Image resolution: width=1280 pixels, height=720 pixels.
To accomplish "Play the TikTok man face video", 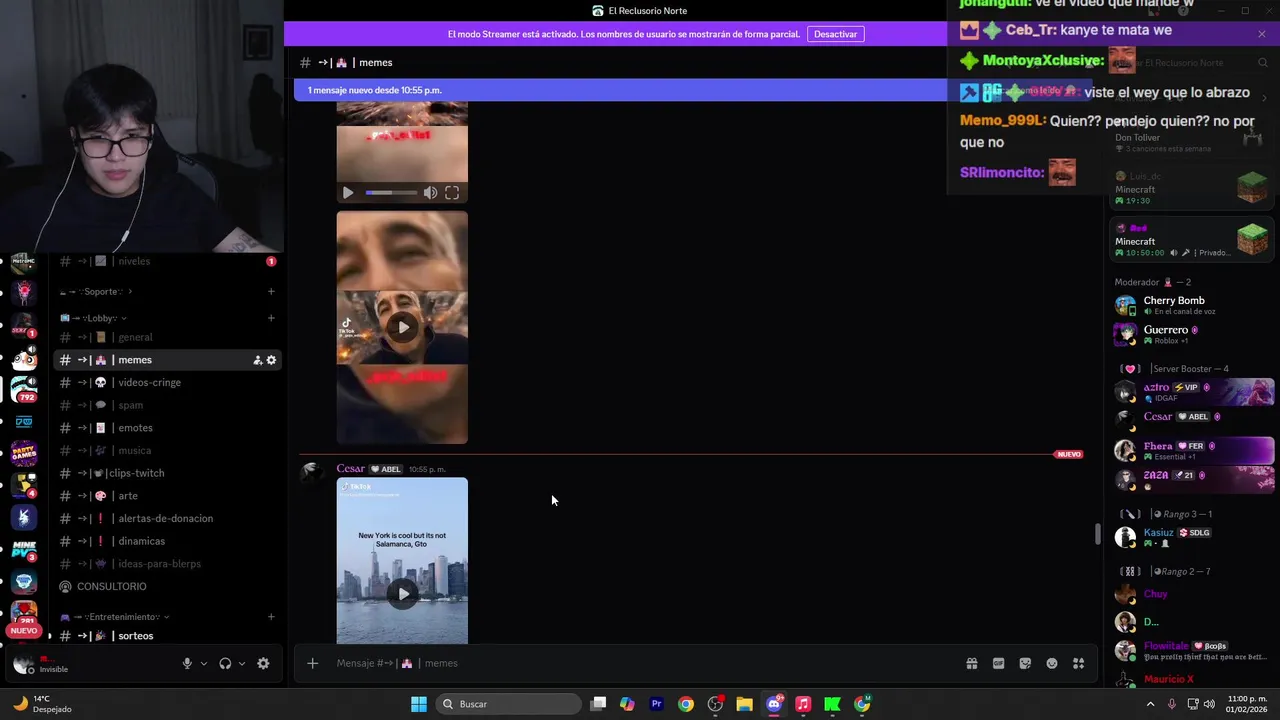I will click(402, 327).
